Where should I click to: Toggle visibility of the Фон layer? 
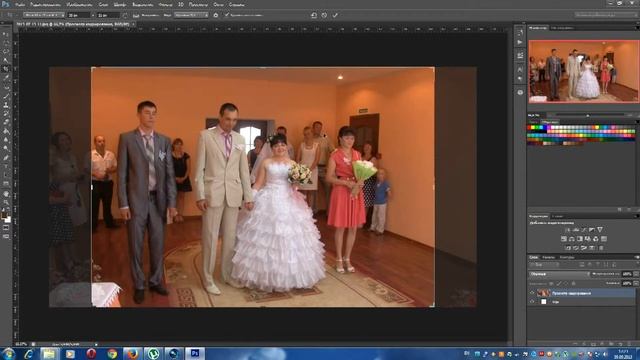click(x=532, y=302)
